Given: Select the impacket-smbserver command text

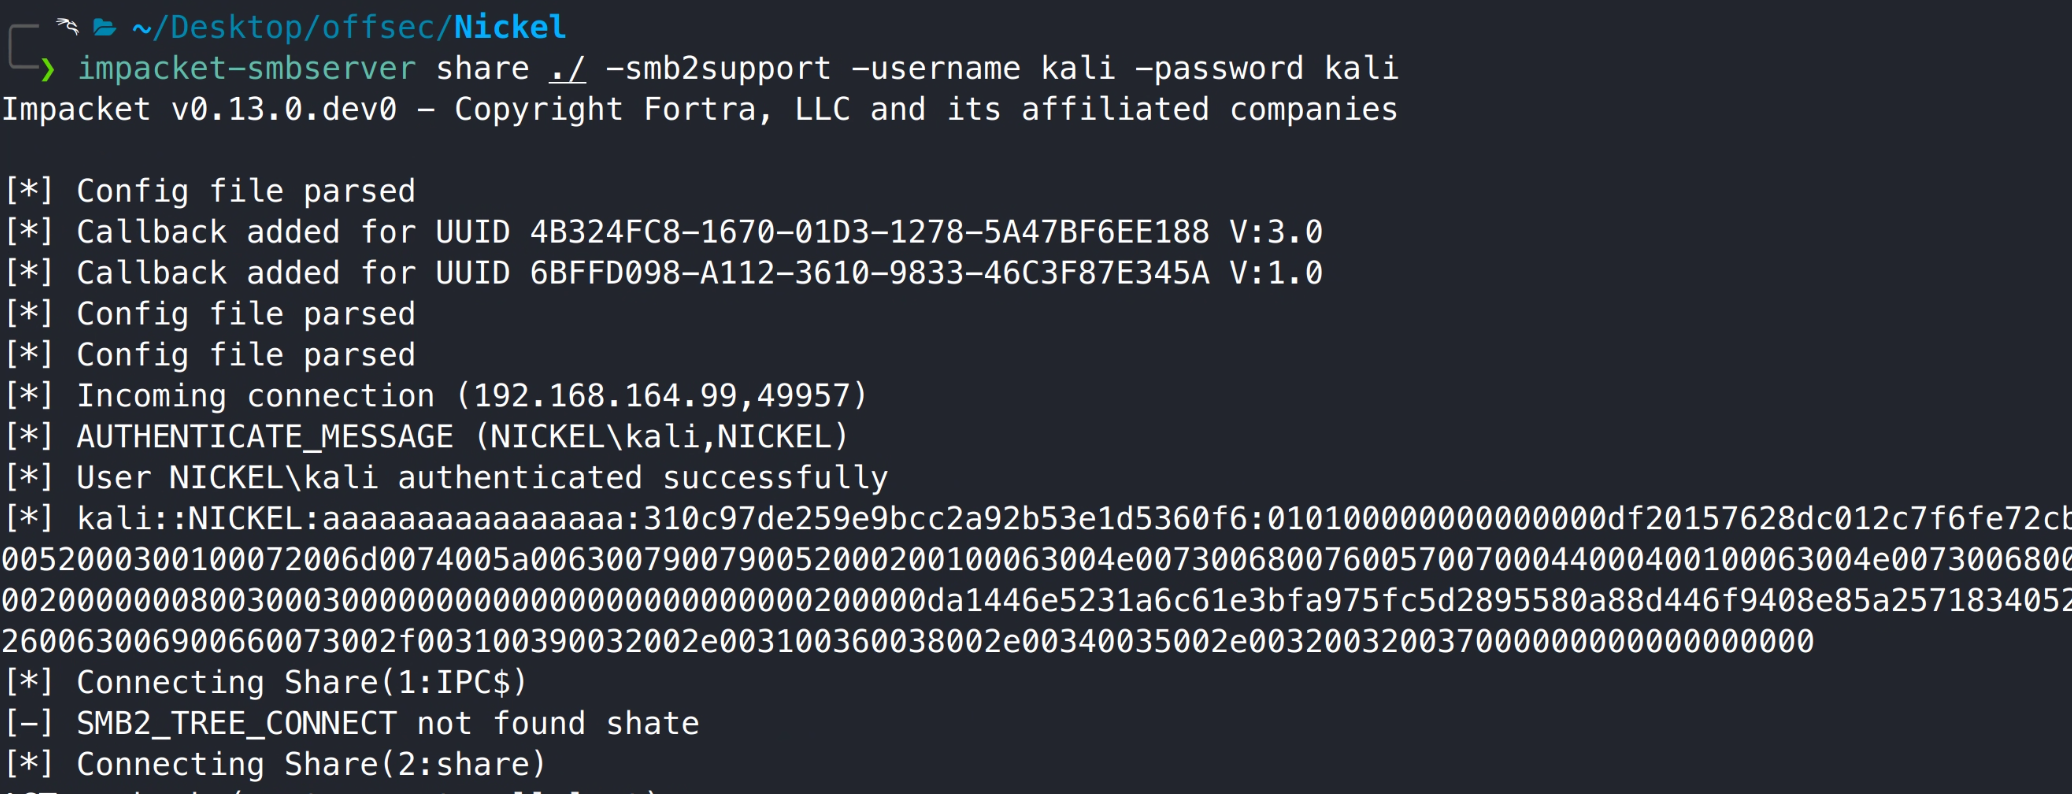Looking at the screenshot, I should click(x=246, y=68).
